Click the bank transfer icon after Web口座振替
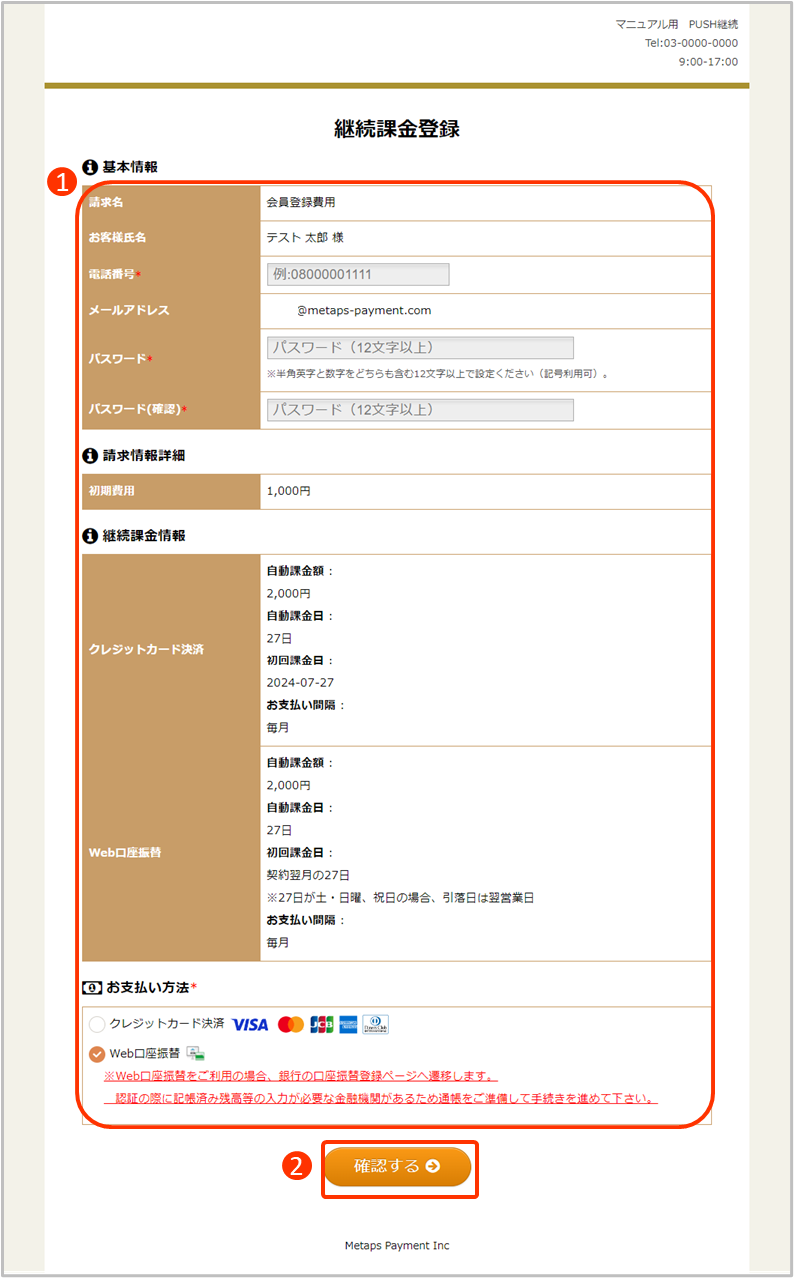794x1278 pixels. pos(195,1053)
